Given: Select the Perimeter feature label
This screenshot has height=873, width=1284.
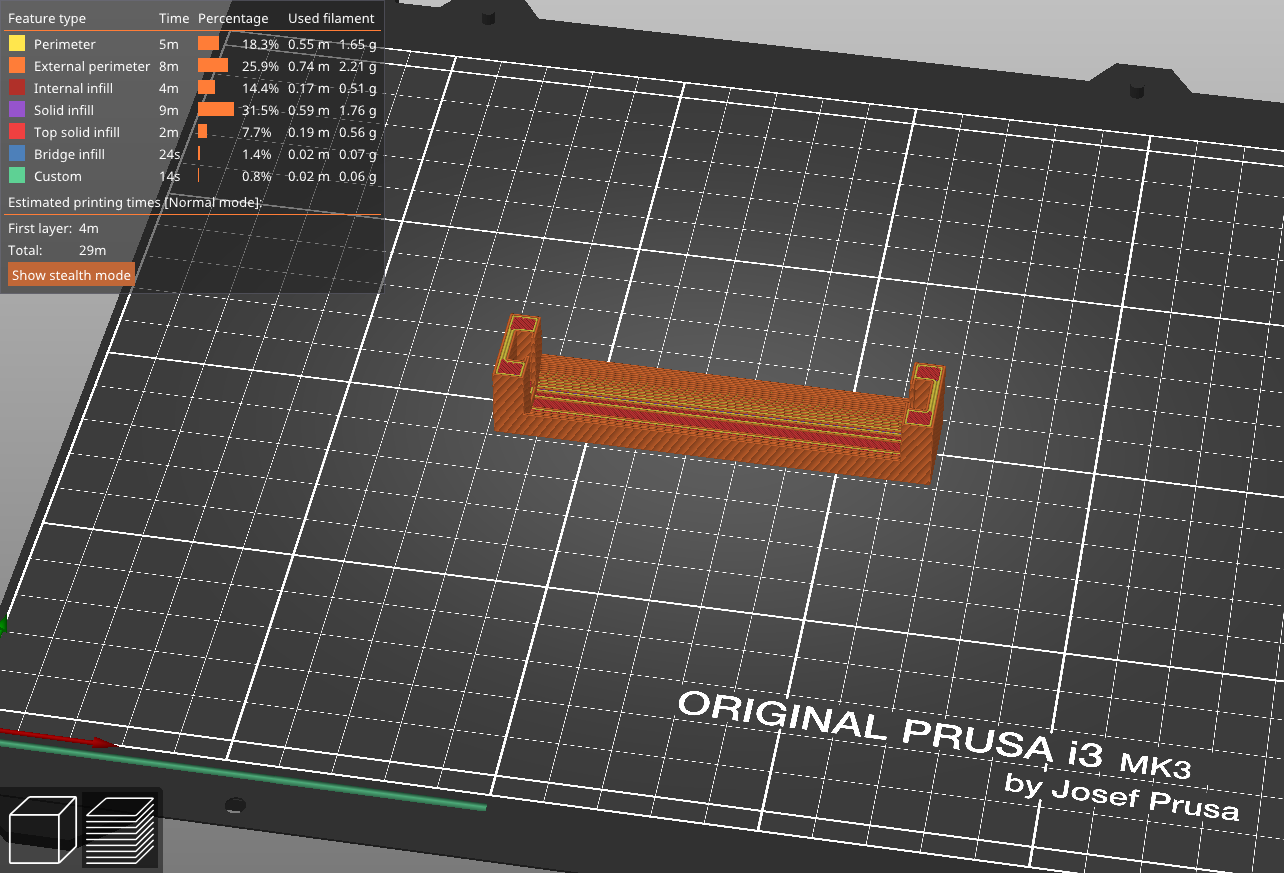Looking at the screenshot, I should point(65,44).
